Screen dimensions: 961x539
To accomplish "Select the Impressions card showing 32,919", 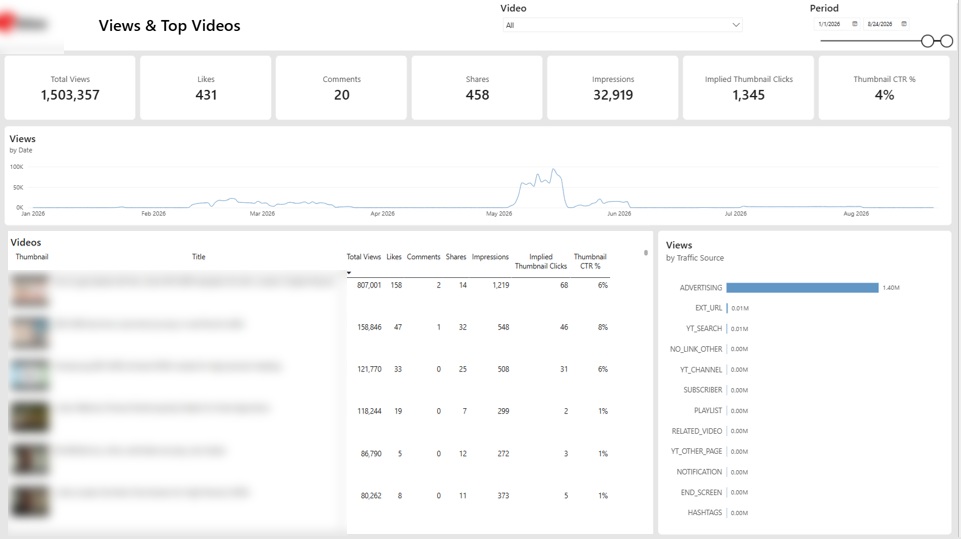I will click(613, 88).
